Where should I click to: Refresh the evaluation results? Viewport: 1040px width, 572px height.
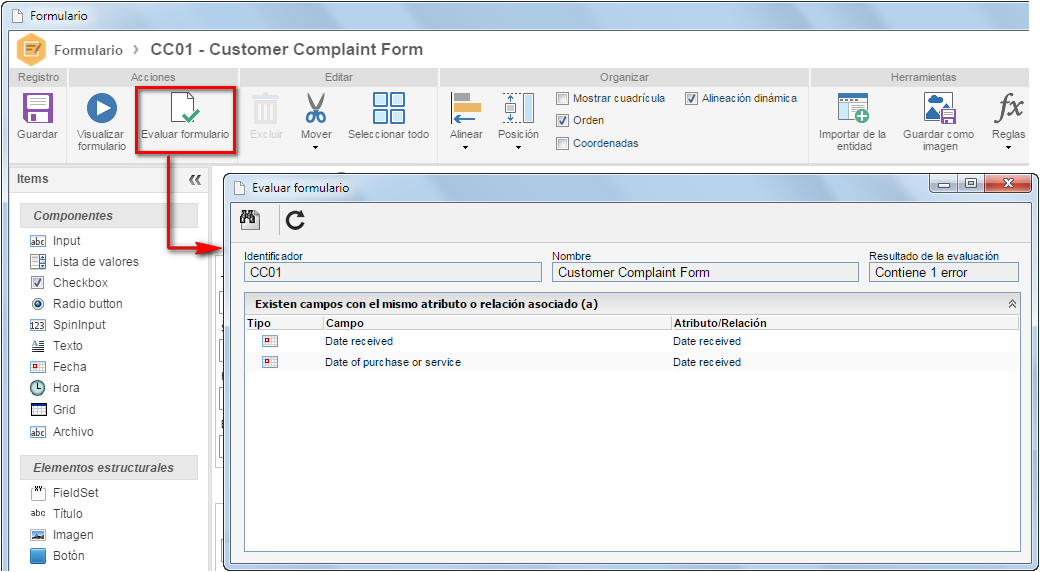(x=295, y=220)
